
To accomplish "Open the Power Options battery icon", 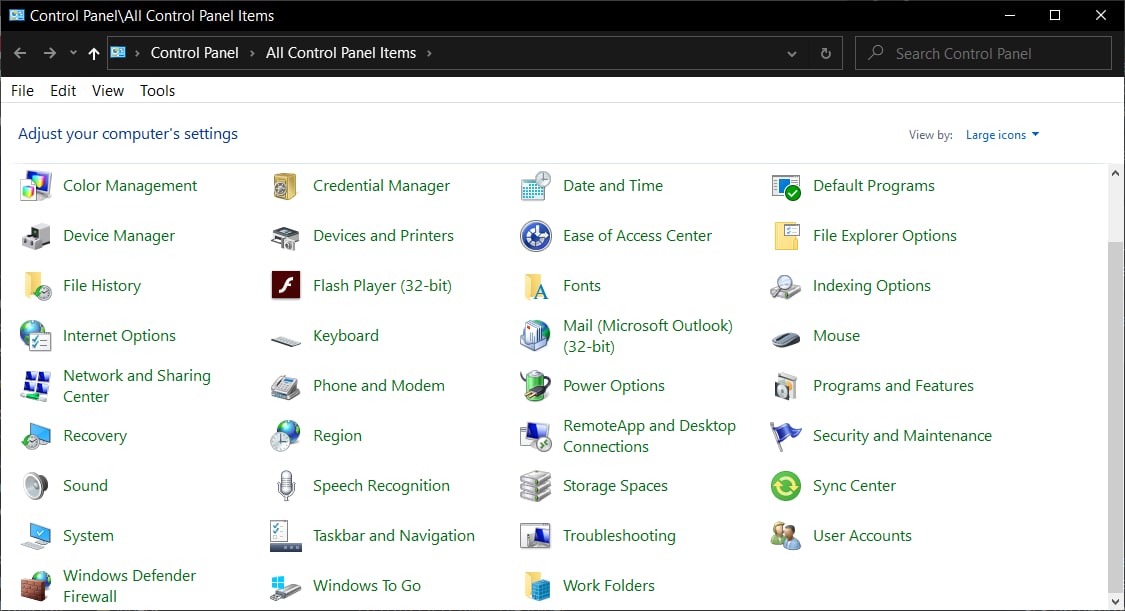I will tap(536, 386).
